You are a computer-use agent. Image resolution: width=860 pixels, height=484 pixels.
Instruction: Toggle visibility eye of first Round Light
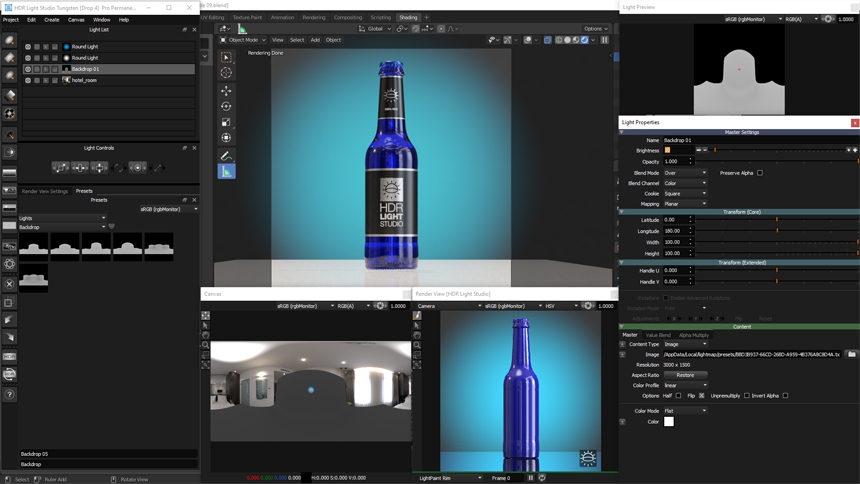28,47
